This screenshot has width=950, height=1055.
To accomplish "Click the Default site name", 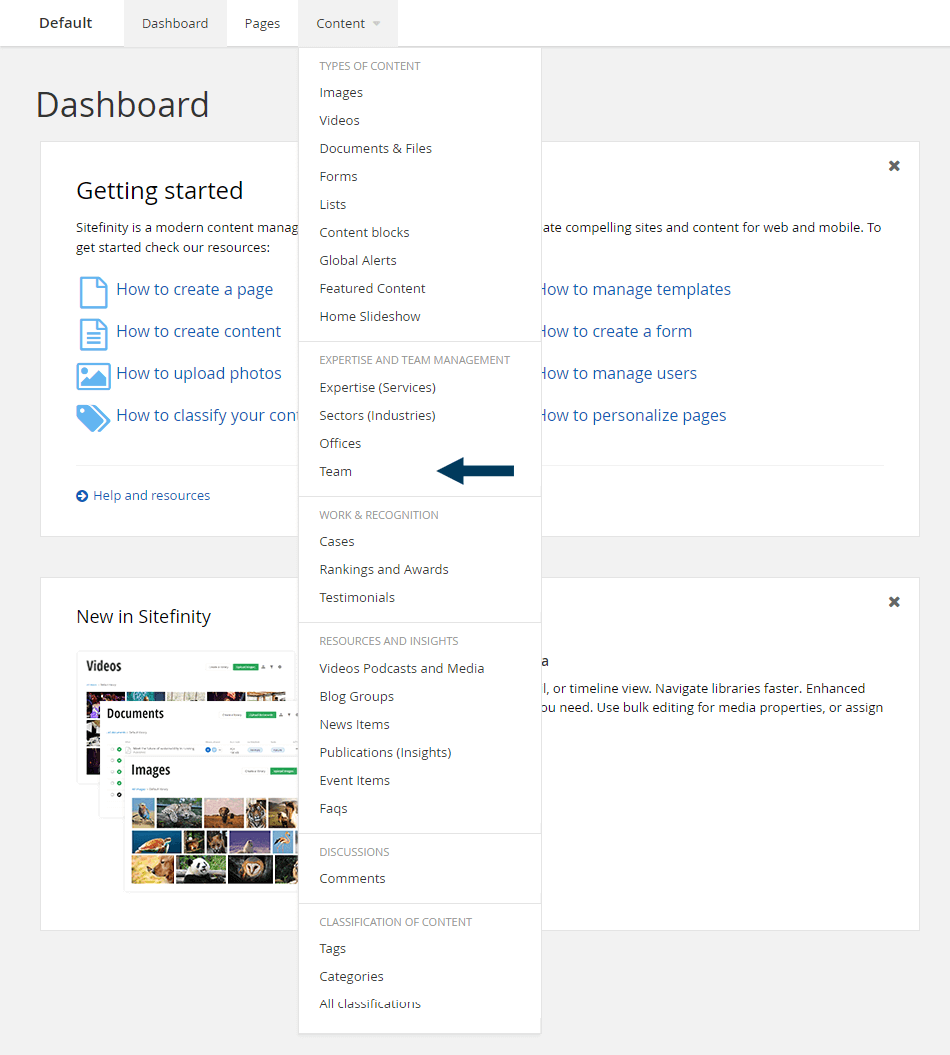I will point(65,23).
